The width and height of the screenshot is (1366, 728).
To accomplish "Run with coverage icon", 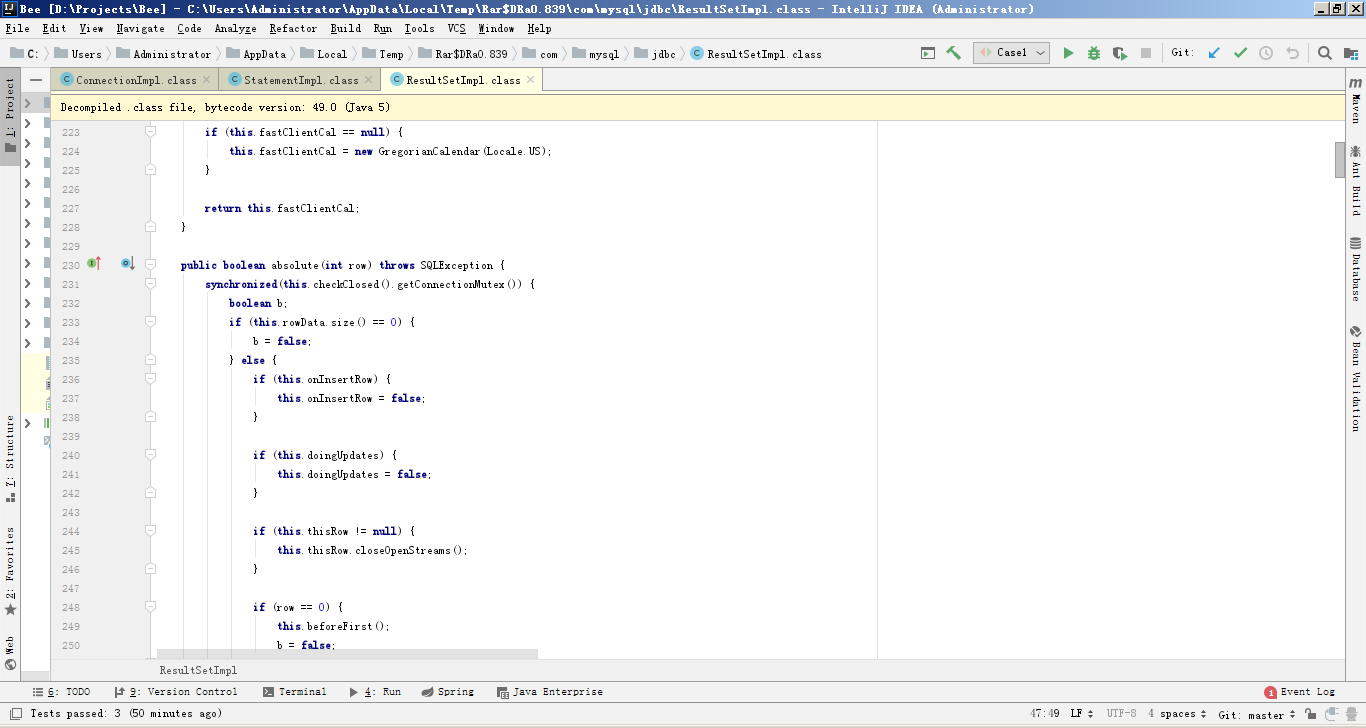I will [1120, 53].
